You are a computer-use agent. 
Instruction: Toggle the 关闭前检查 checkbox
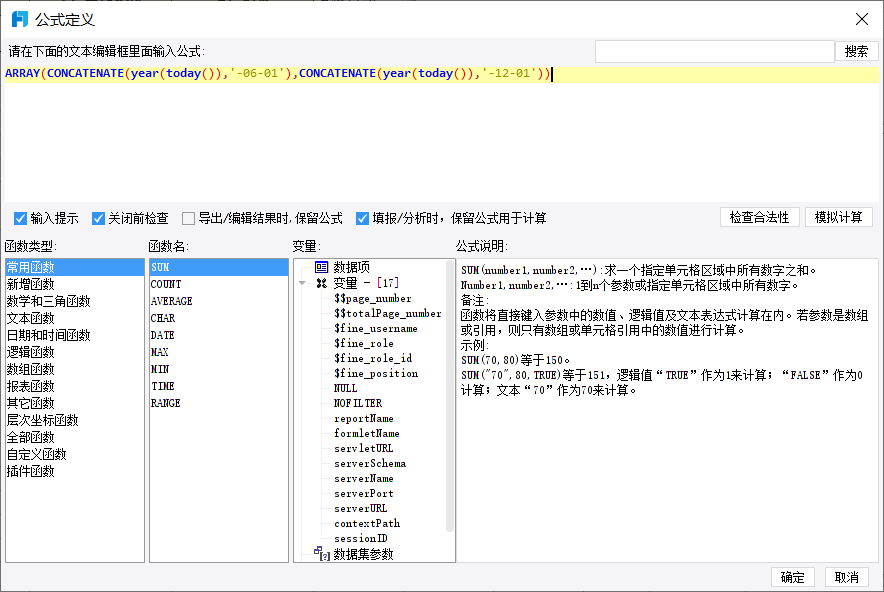[x=98, y=218]
